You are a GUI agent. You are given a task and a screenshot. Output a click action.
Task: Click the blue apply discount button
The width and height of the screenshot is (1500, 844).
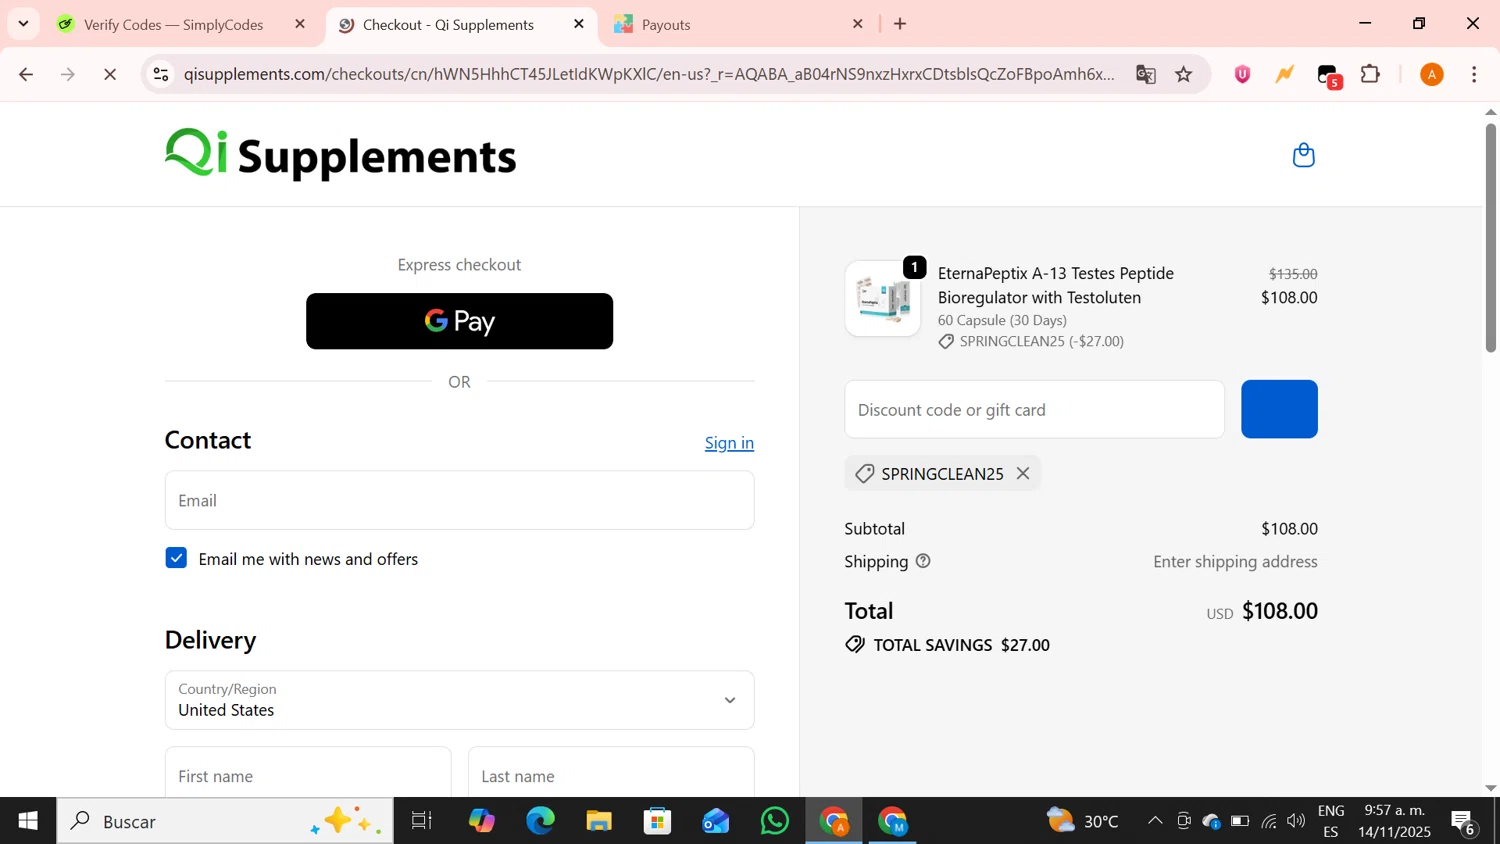click(x=1279, y=409)
